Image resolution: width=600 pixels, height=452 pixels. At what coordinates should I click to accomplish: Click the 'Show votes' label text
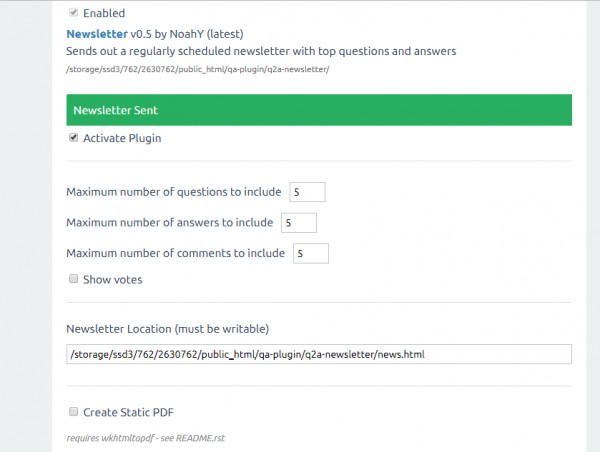[x=112, y=280]
